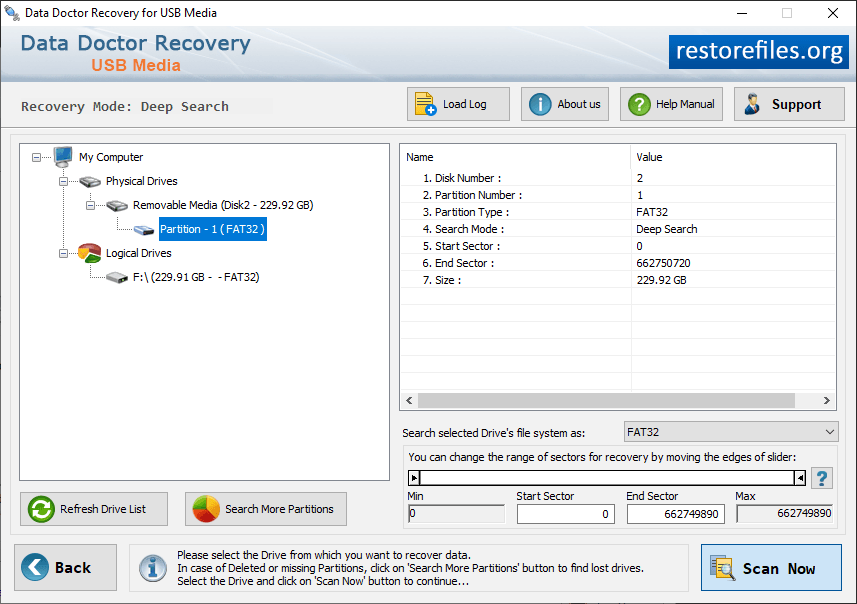Click the Partition - 1 drive icon
This screenshot has height=604, width=857.
144,230
